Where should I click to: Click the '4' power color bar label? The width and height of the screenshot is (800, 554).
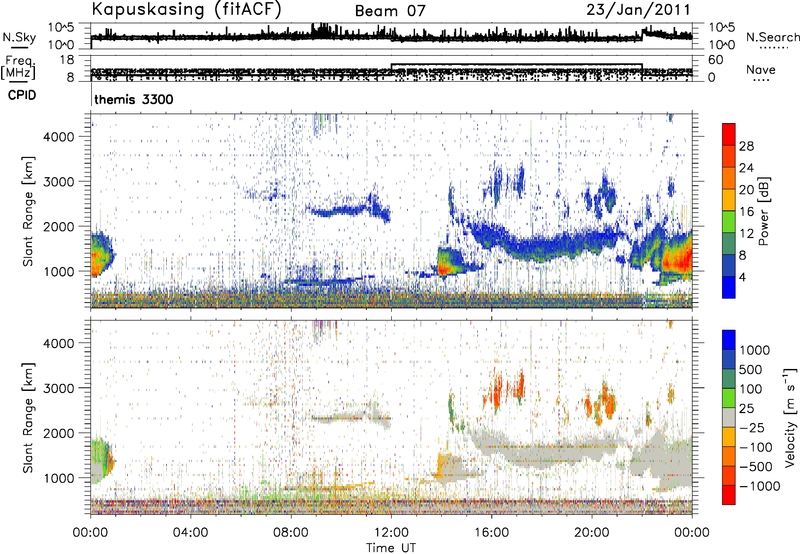click(x=742, y=278)
